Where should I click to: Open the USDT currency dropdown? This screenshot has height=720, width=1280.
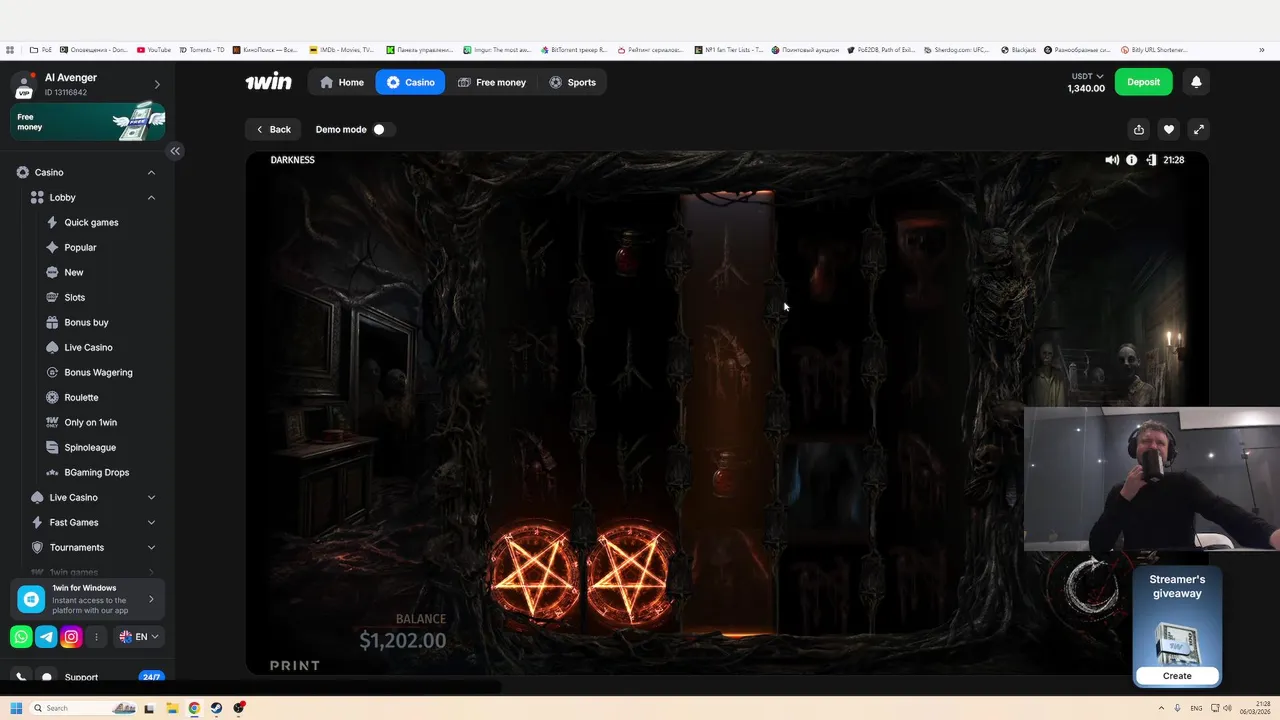coord(1087,76)
